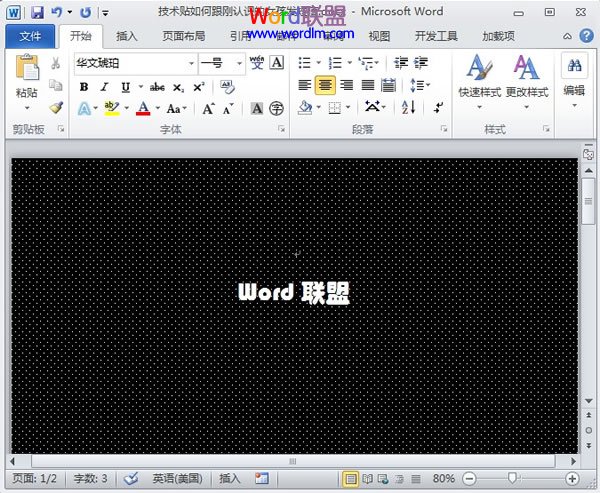Align the text to the right
The image size is (600, 493).
(347, 85)
